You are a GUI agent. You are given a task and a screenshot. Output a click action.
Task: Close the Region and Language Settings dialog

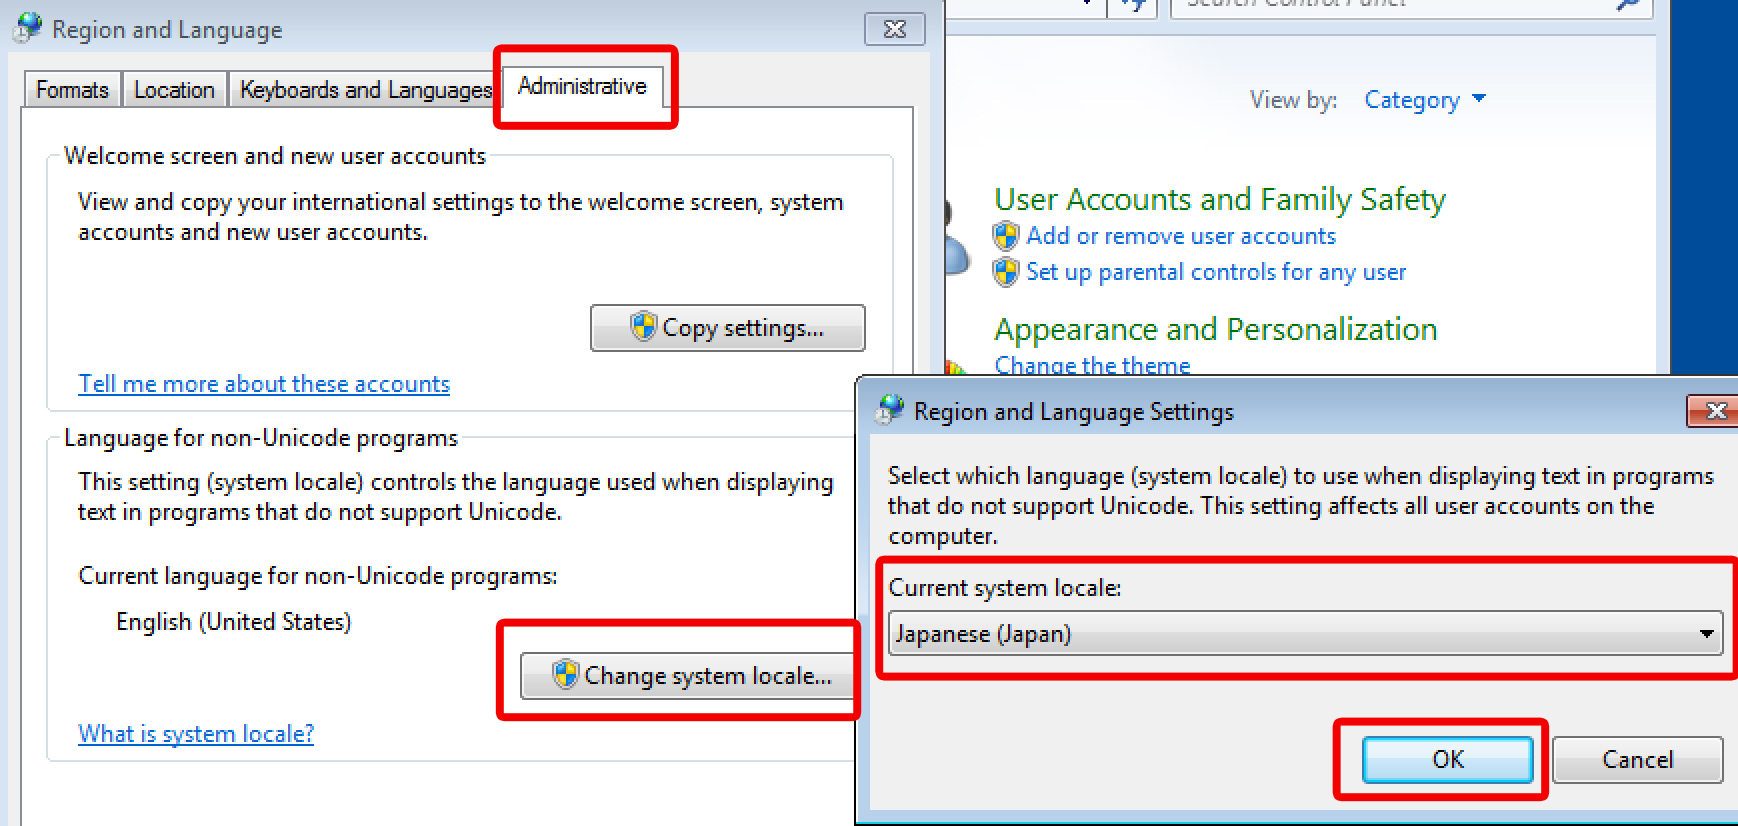[x=1714, y=410]
